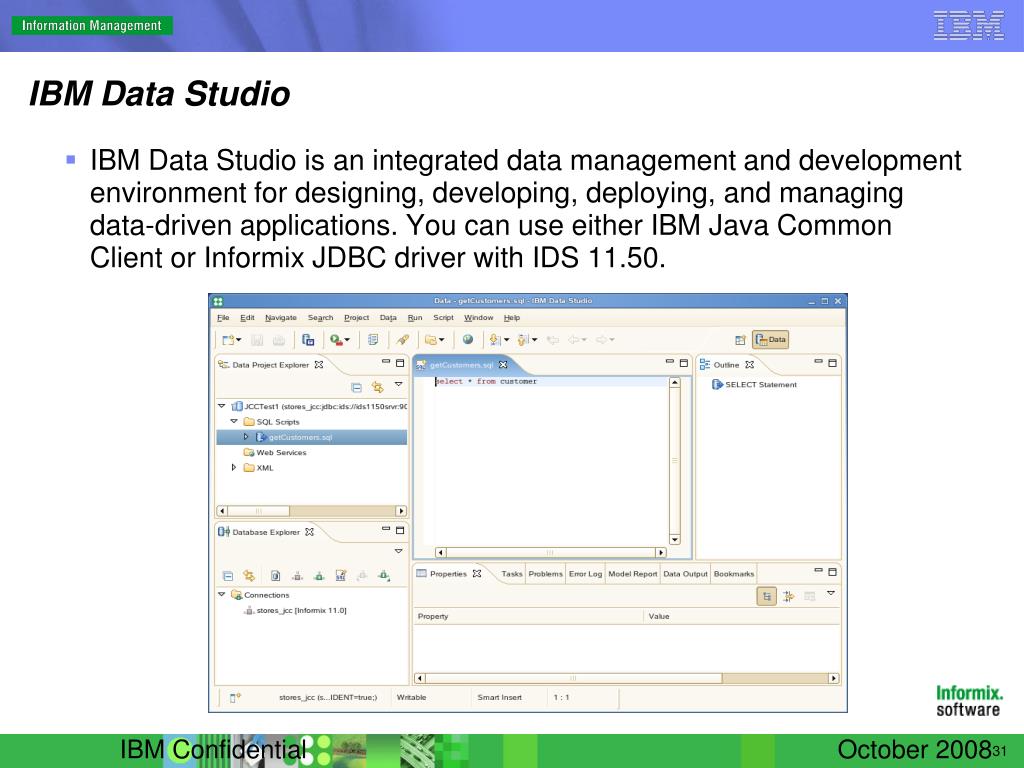The image size is (1024, 768).
Task: Select the SQL Scripts folder
Action: pyautogui.click(x=272, y=422)
